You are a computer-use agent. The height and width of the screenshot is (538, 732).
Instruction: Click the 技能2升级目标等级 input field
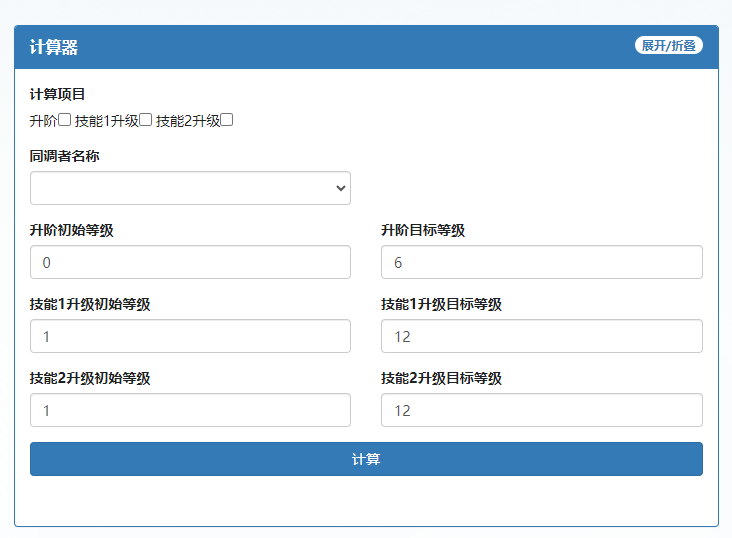tap(541, 410)
